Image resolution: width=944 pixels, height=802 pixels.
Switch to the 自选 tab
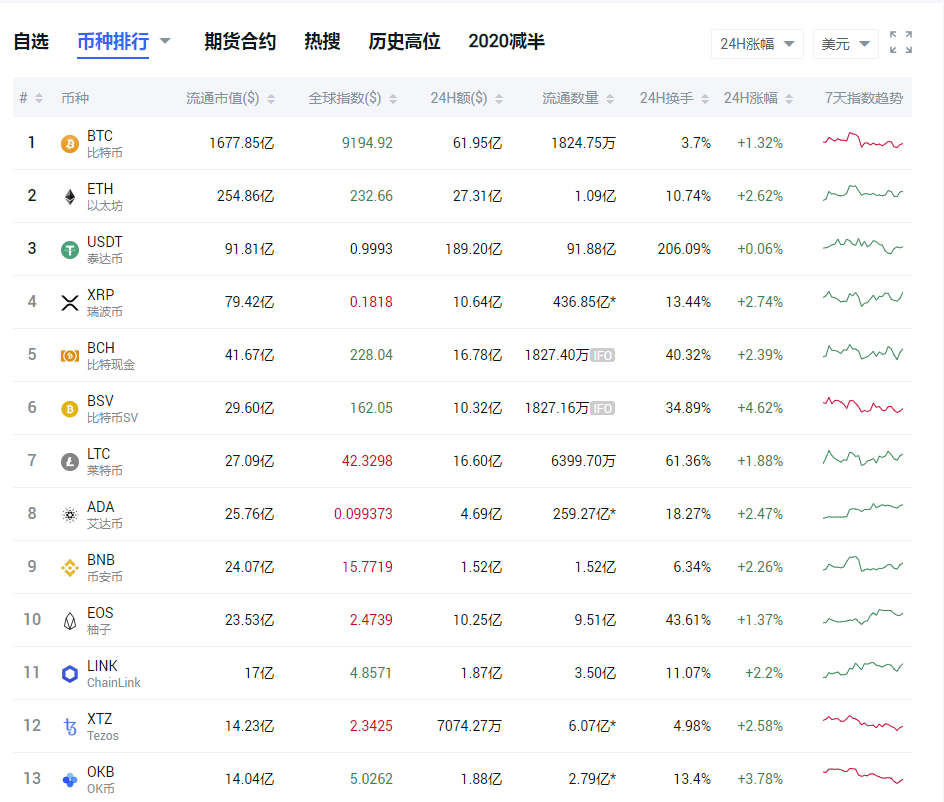tap(31, 42)
